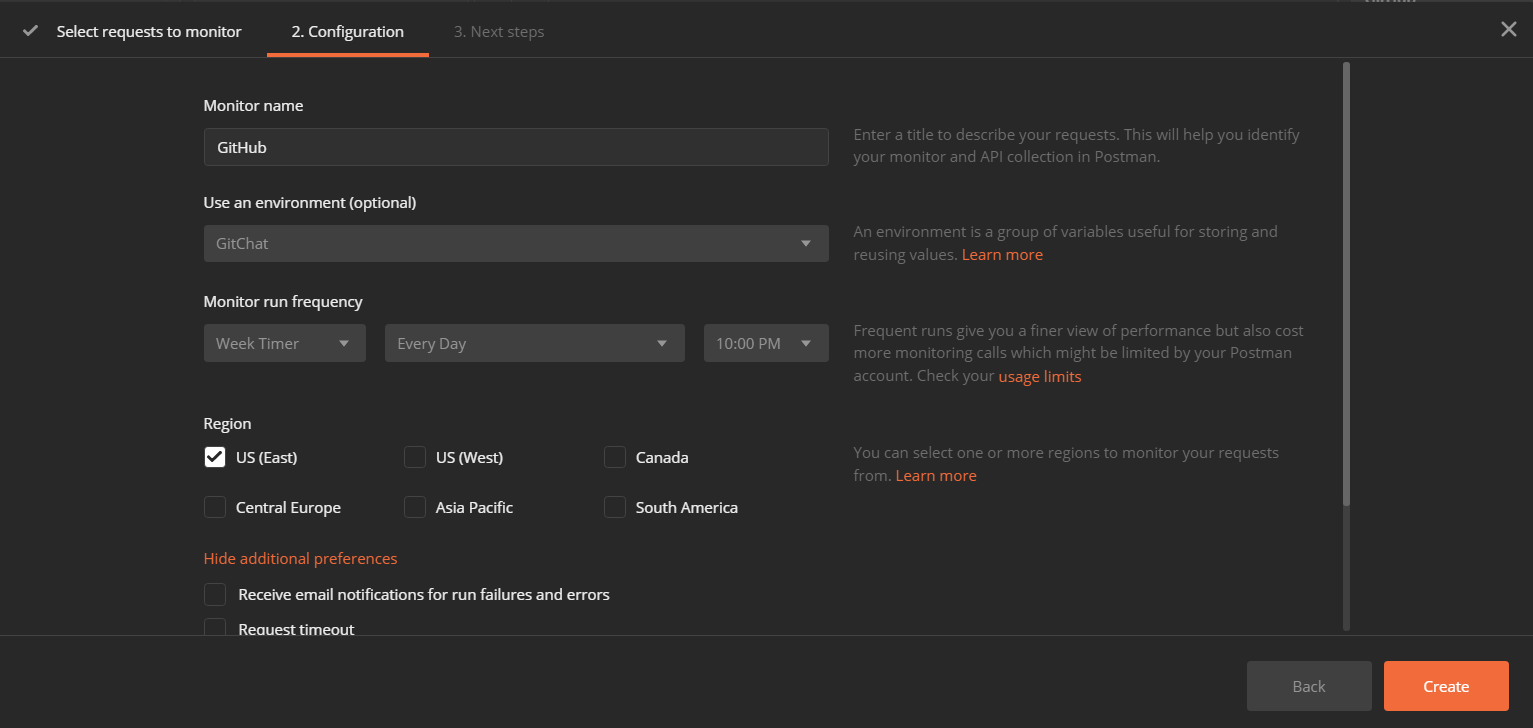Open the Next steps tab
1533x728 pixels.
pyautogui.click(x=499, y=32)
